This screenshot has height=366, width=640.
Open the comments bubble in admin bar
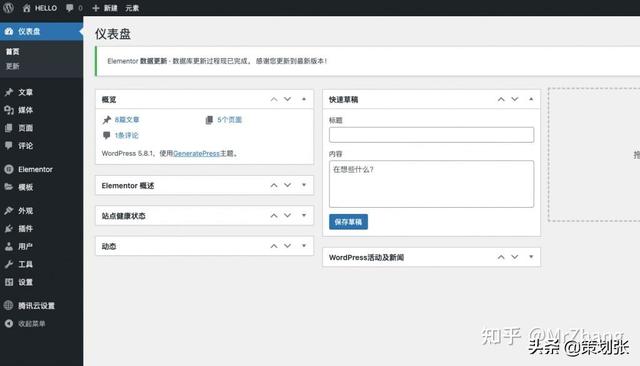click(70, 8)
